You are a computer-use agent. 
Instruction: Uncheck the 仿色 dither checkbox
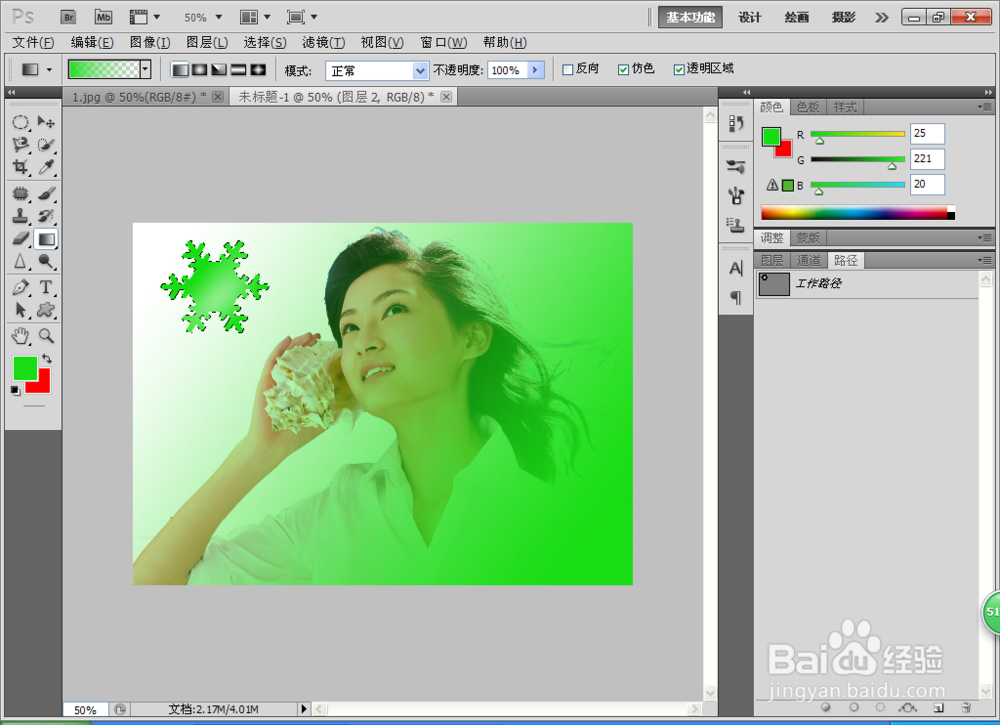[624, 70]
